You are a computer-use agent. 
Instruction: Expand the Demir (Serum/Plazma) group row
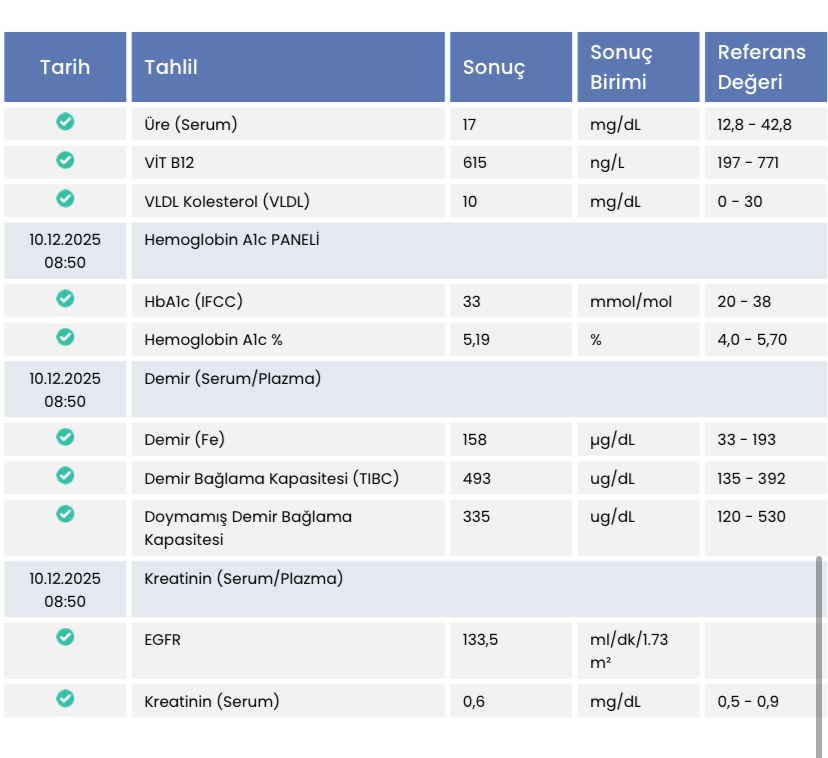coord(415,389)
